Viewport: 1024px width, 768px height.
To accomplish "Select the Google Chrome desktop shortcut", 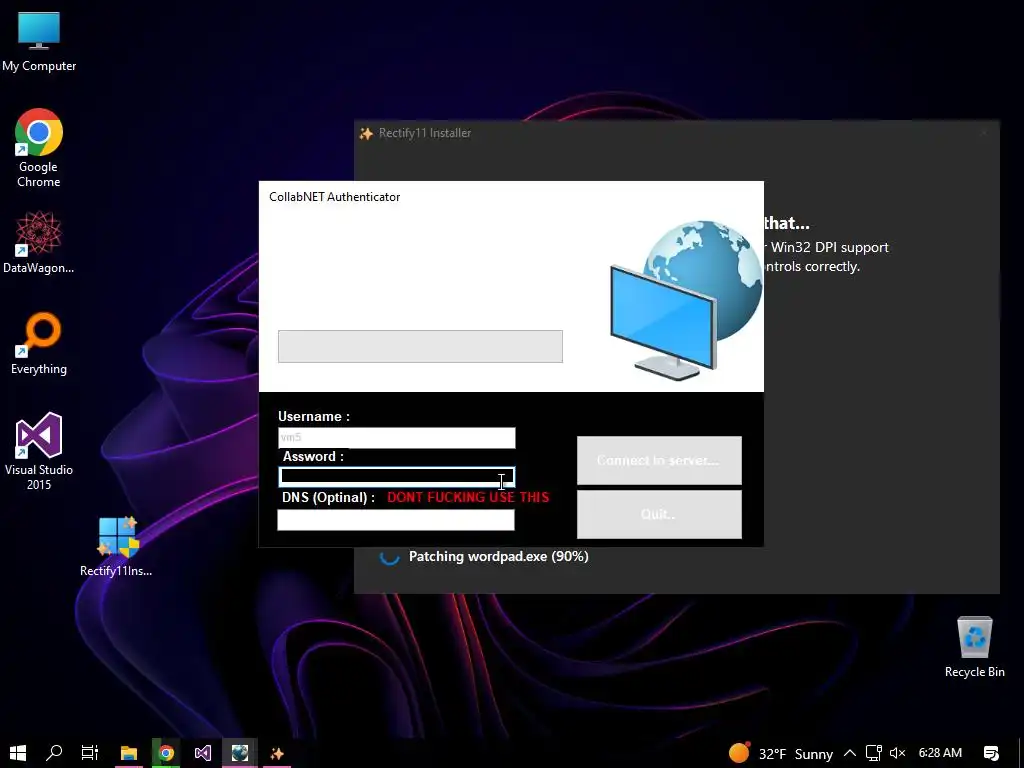I will 39,148.
